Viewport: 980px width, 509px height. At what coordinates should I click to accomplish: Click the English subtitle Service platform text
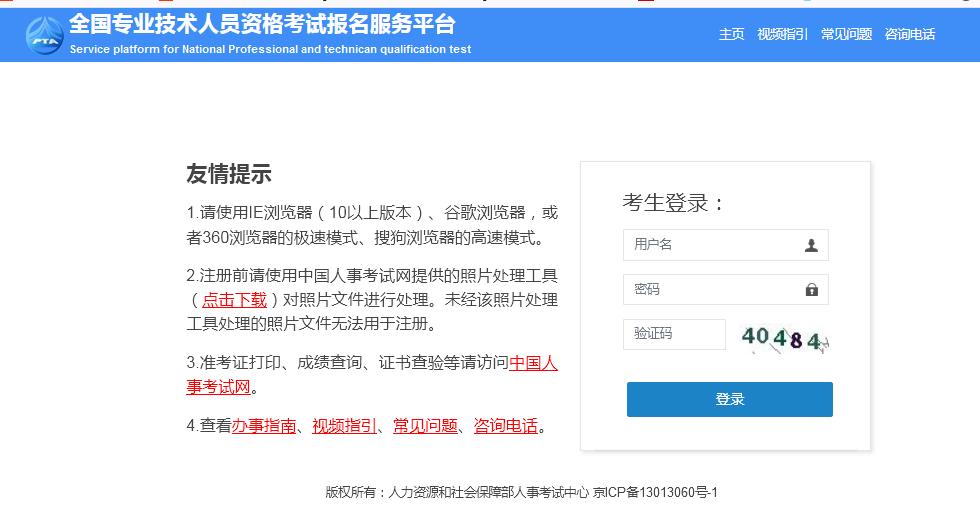tap(270, 49)
